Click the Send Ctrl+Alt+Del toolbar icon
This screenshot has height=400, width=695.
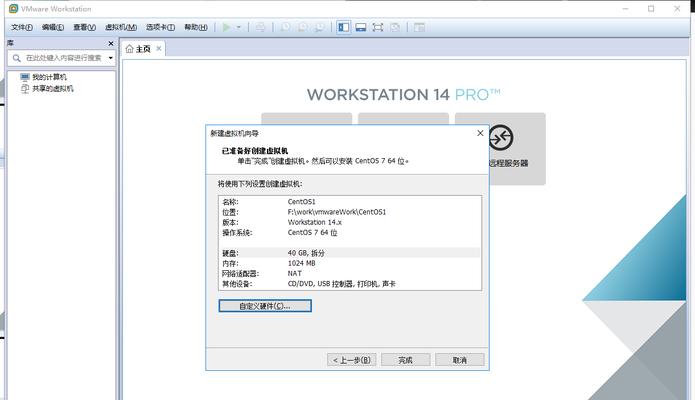[260, 27]
